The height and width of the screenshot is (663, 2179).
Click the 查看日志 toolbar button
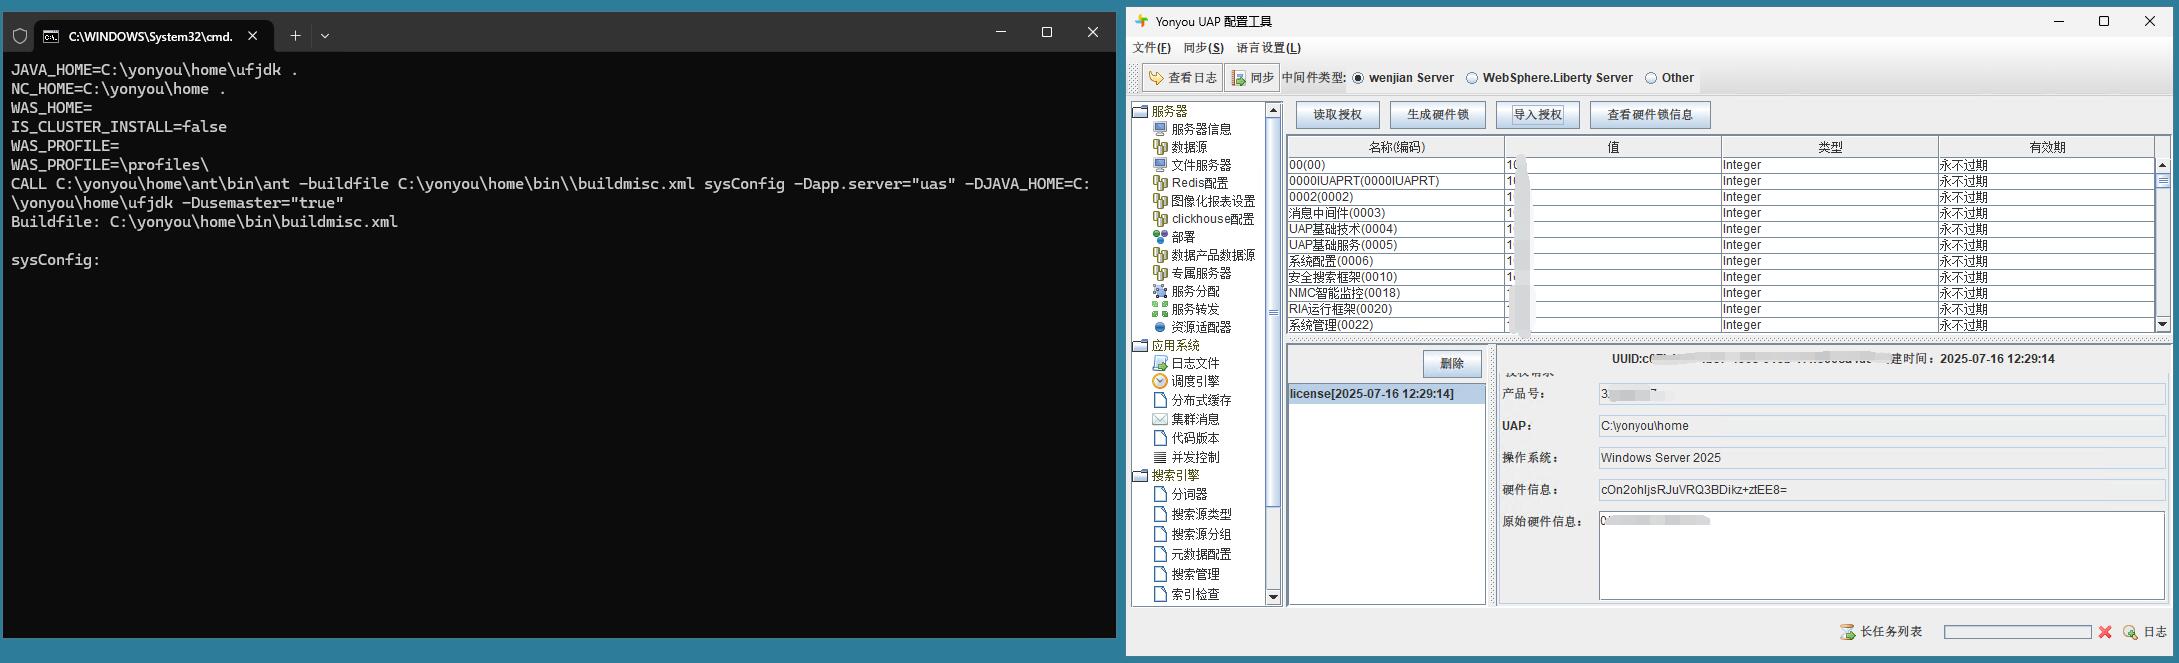pyautogui.click(x=1183, y=78)
